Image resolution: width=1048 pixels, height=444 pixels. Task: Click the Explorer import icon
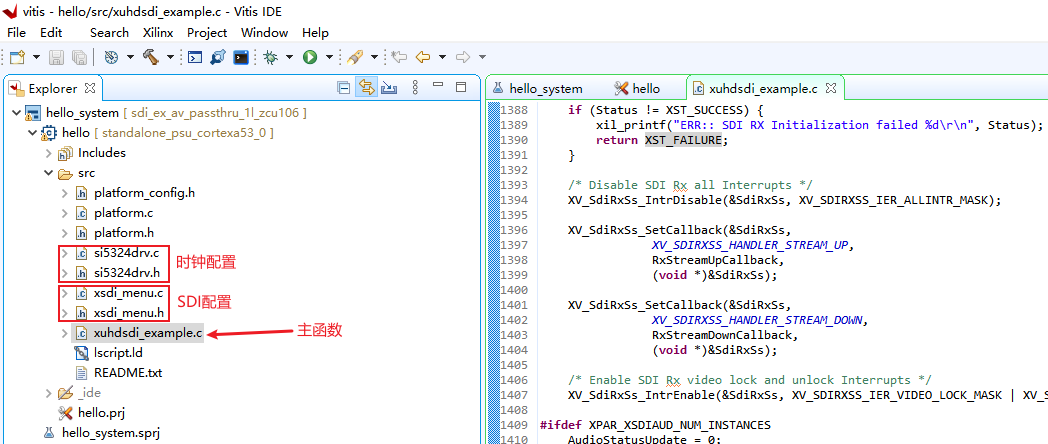pos(389,88)
